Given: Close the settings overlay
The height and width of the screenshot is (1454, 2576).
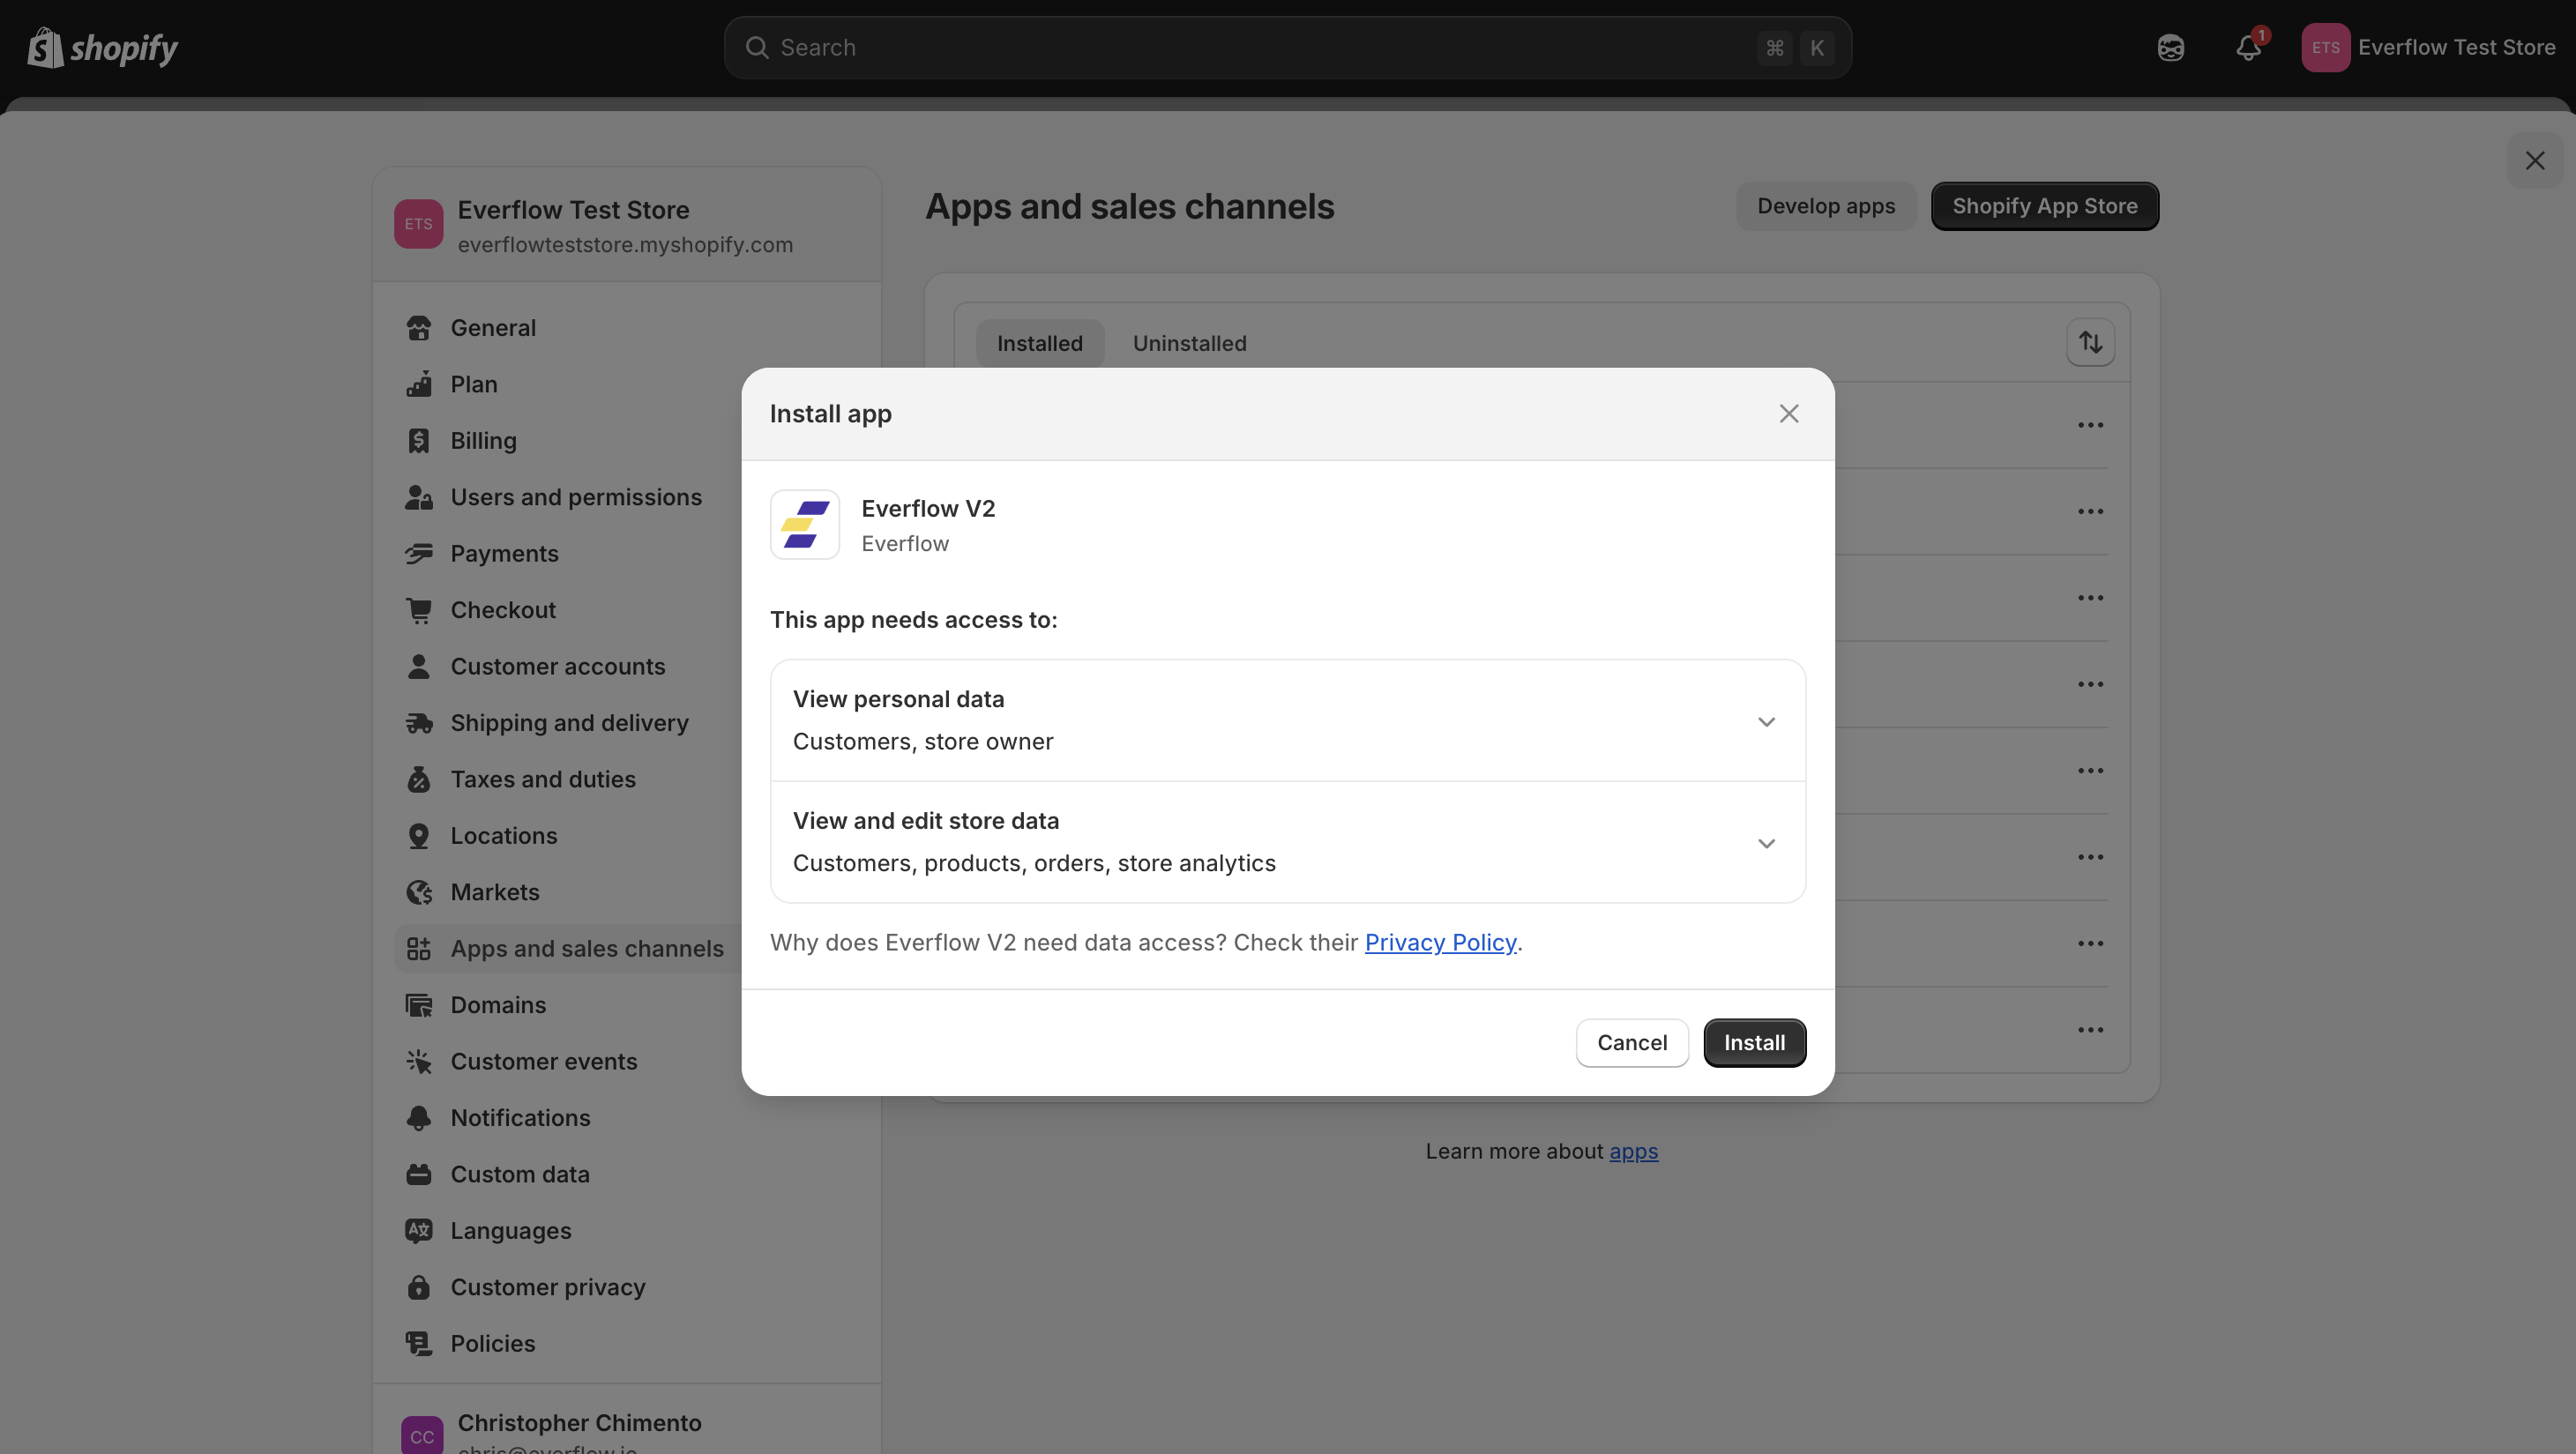Looking at the screenshot, I should point(2534,161).
